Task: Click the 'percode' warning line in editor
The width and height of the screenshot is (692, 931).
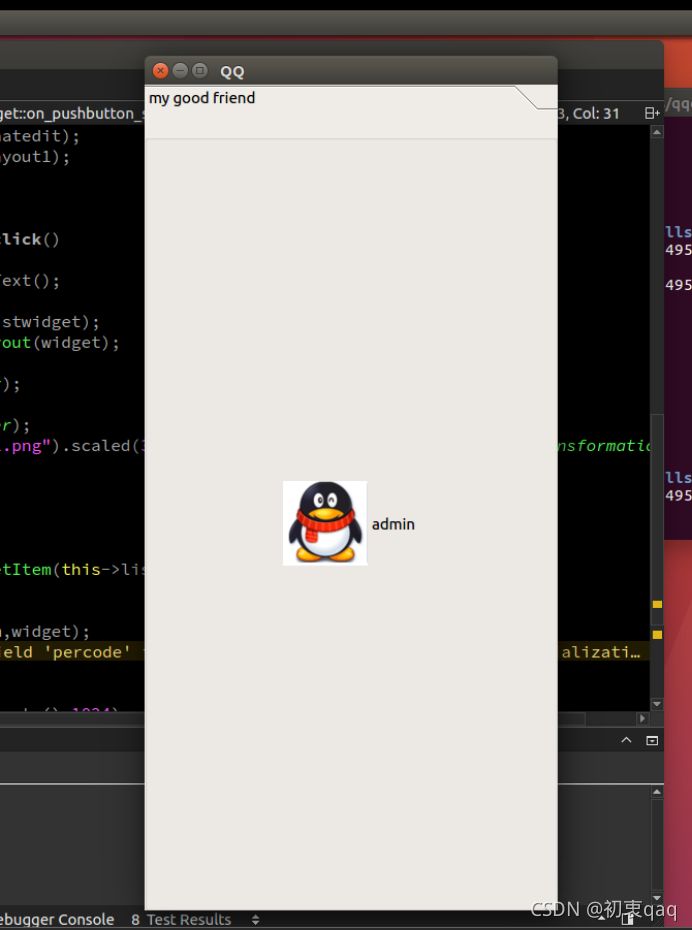Action: pyautogui.click(x=71, y=652)
